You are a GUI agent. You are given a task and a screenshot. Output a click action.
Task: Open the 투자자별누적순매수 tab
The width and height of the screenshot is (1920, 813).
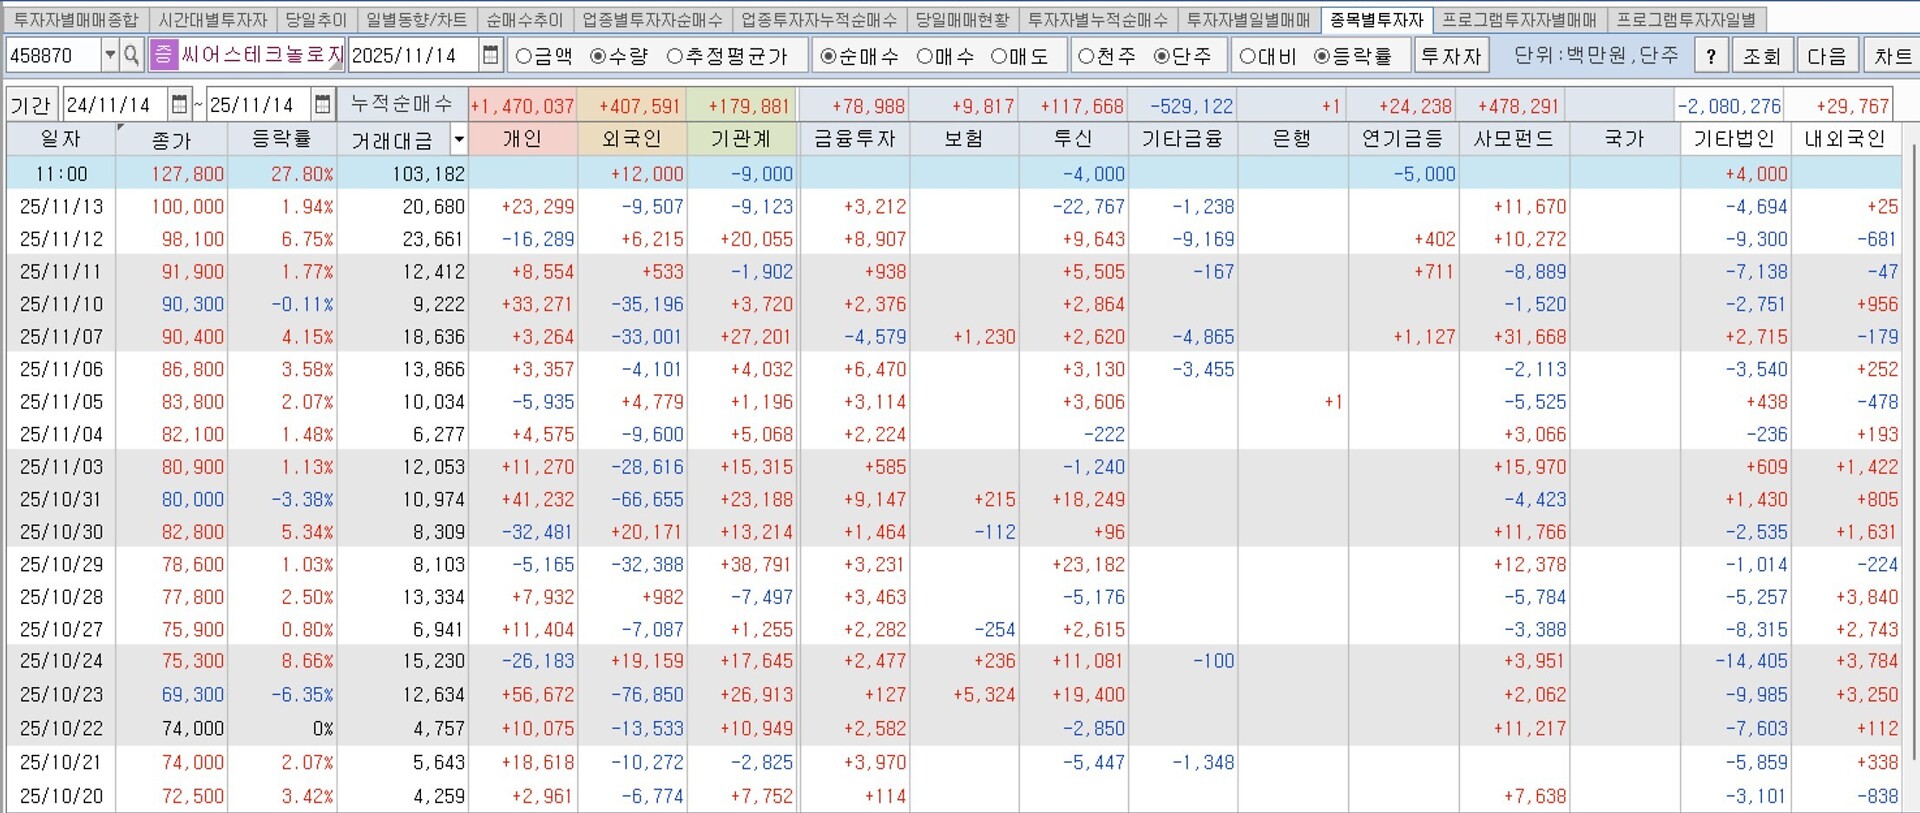[x=1098, y=20]
